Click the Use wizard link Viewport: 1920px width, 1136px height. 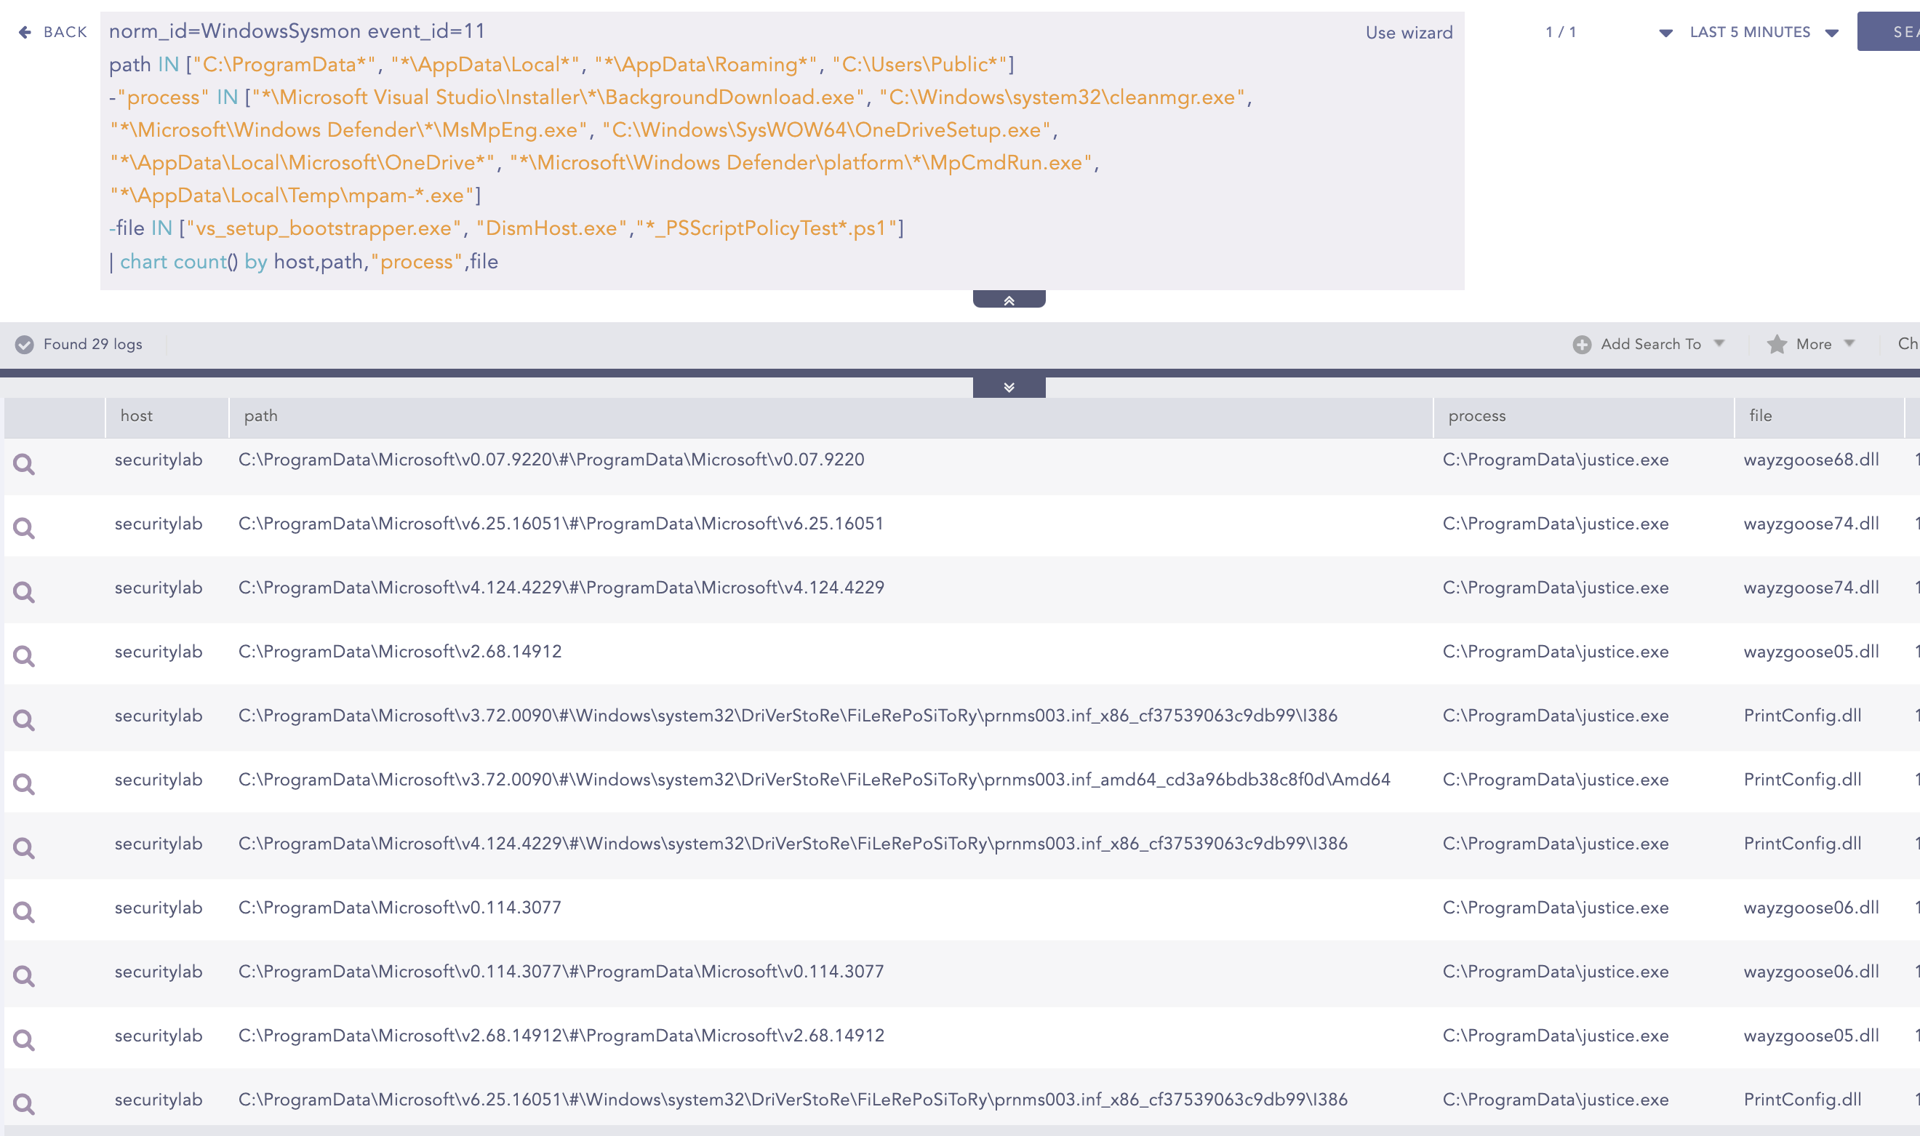(x=1408, y=33)
